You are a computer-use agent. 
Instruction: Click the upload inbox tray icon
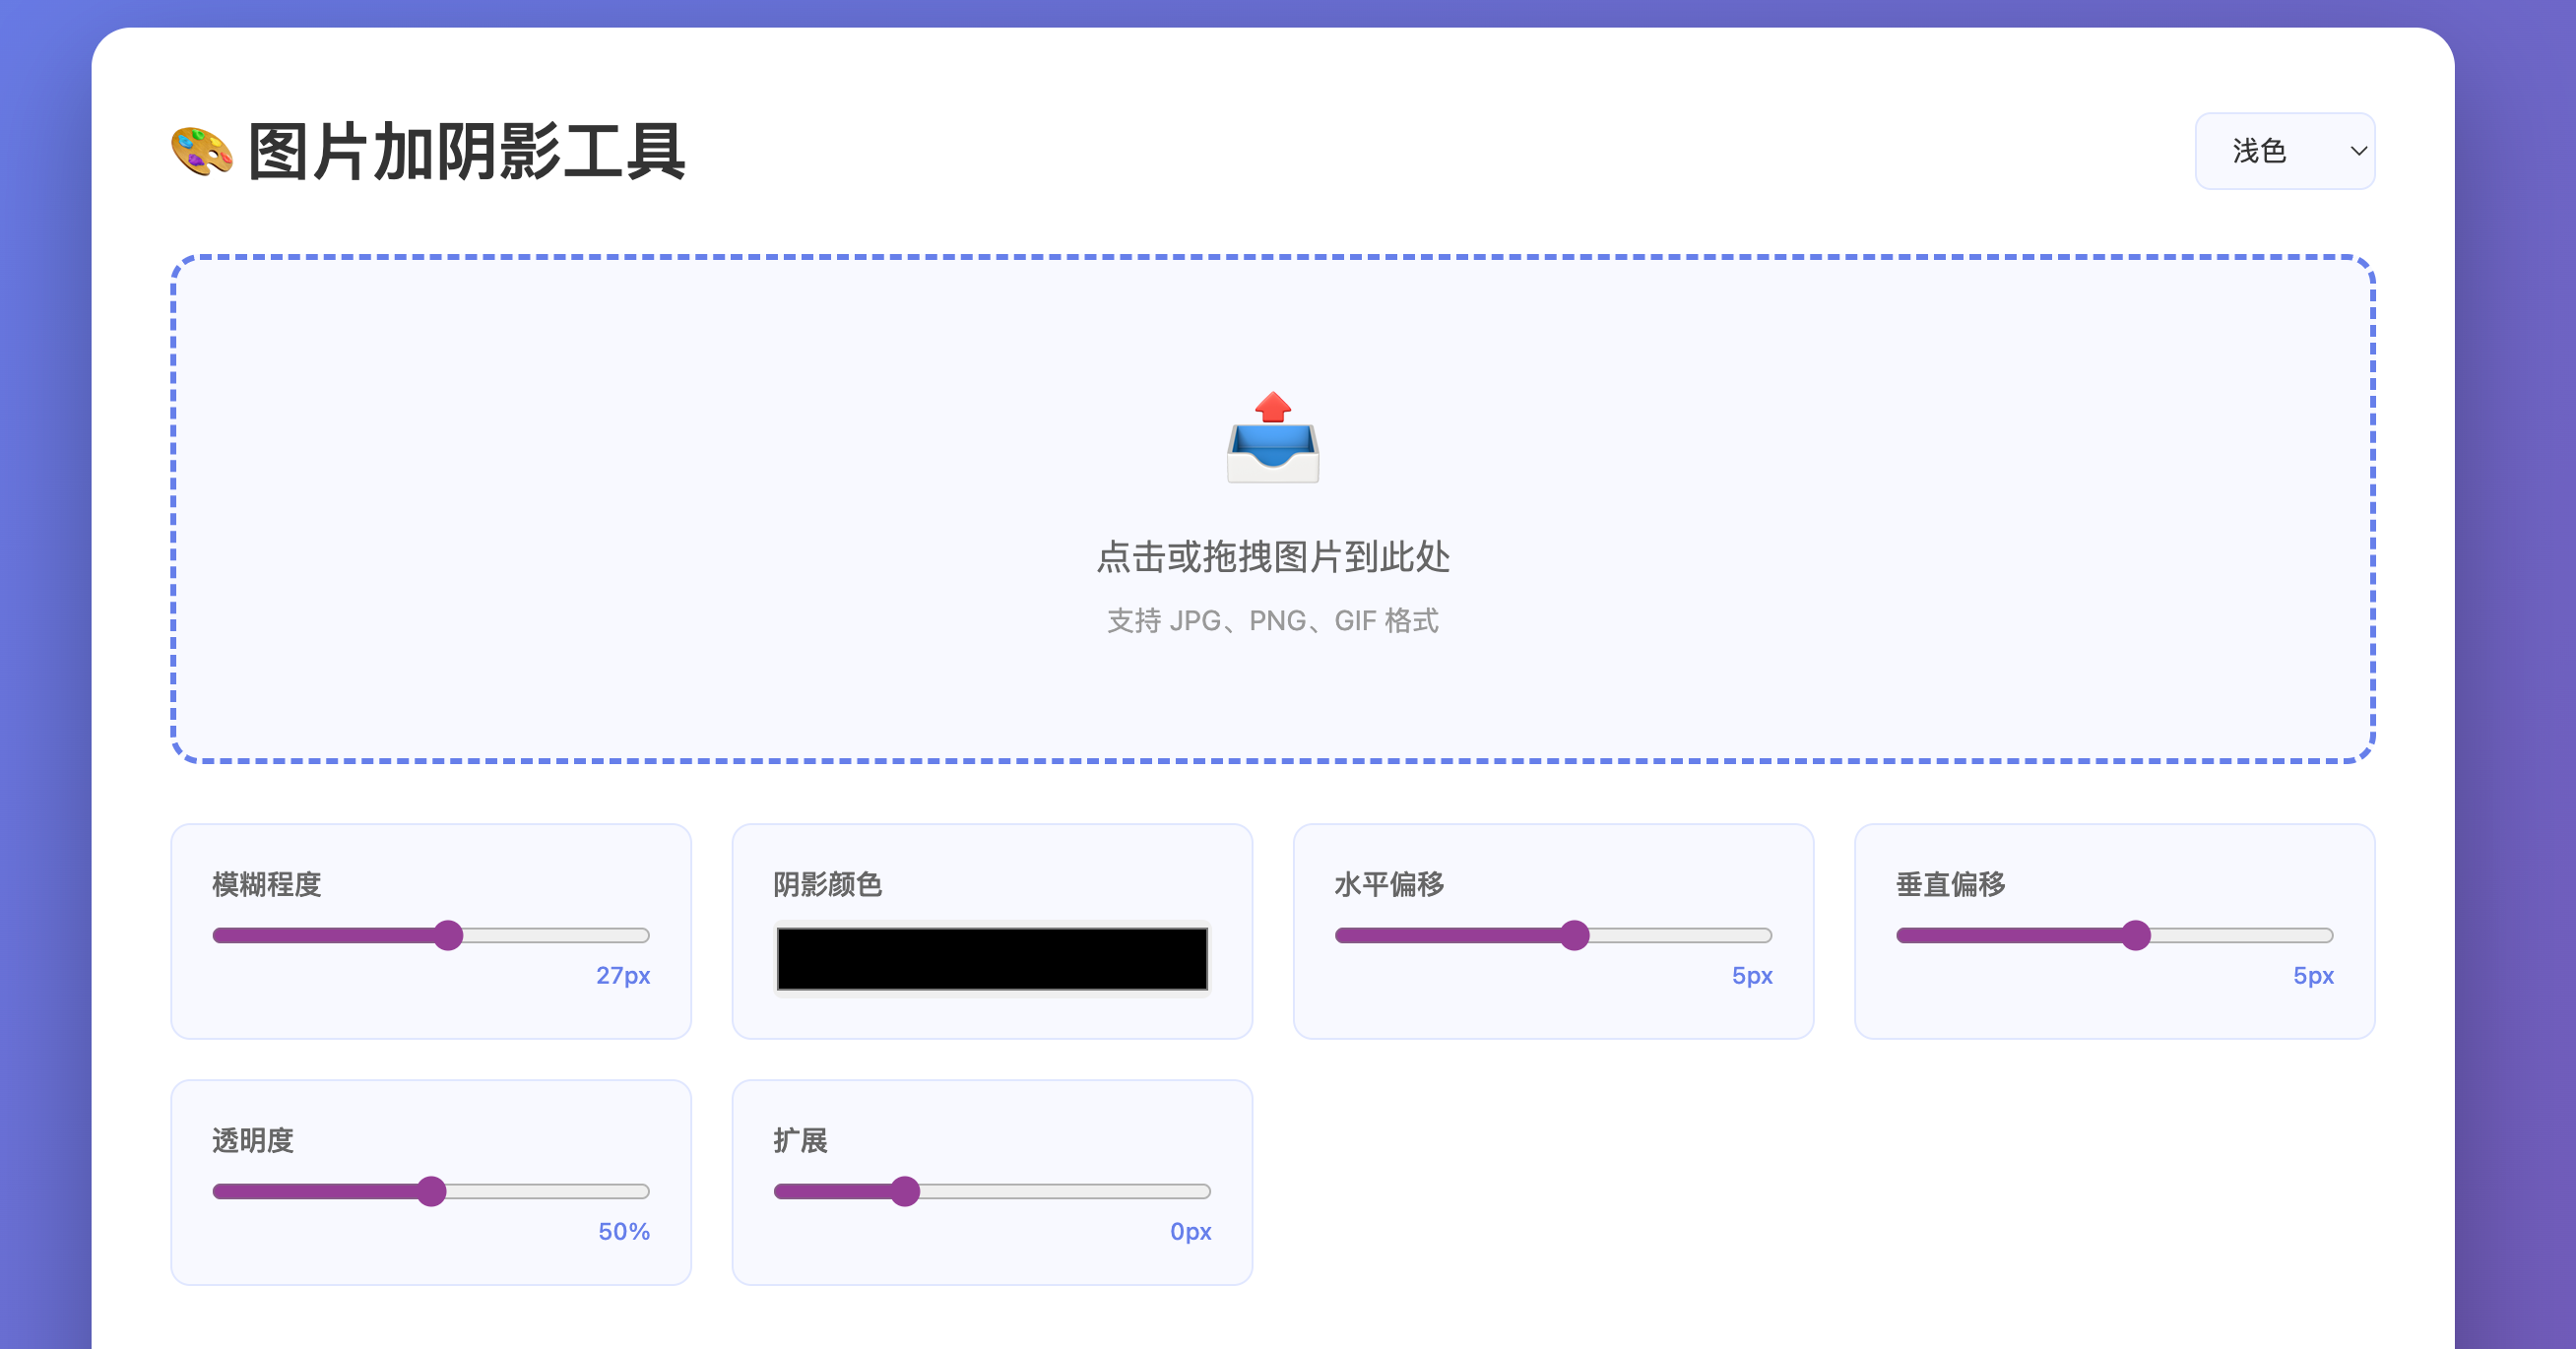coord(1272,438)
